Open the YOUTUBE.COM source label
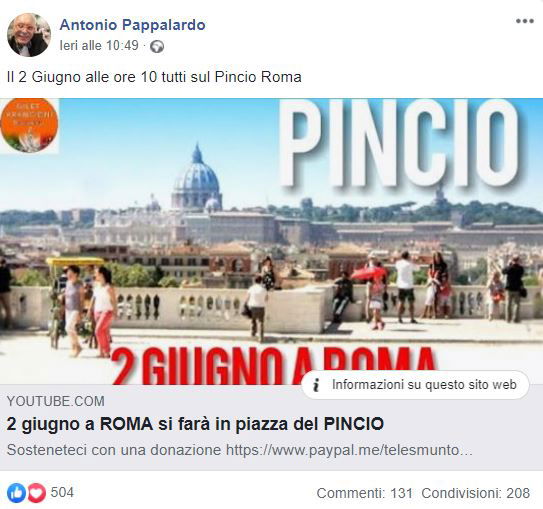 click(56, 401)
